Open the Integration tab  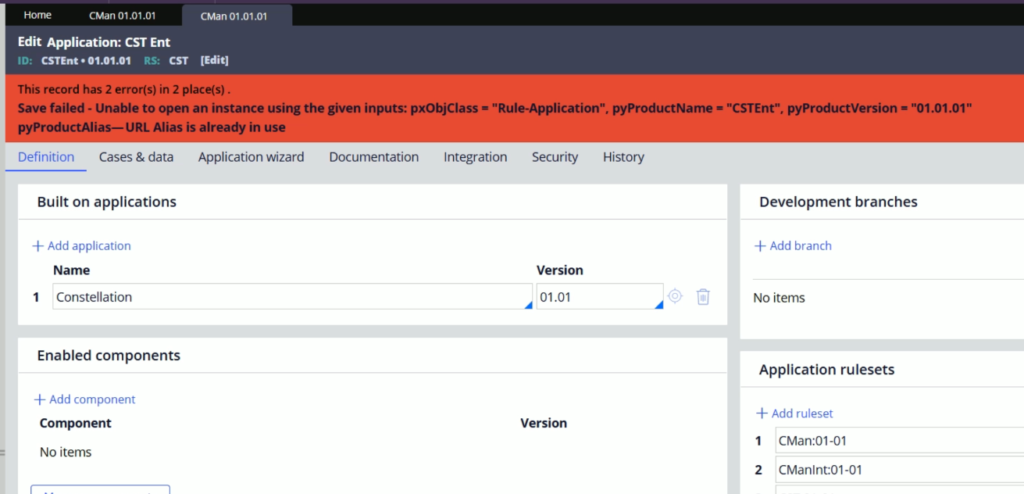[x=475, y=157]
